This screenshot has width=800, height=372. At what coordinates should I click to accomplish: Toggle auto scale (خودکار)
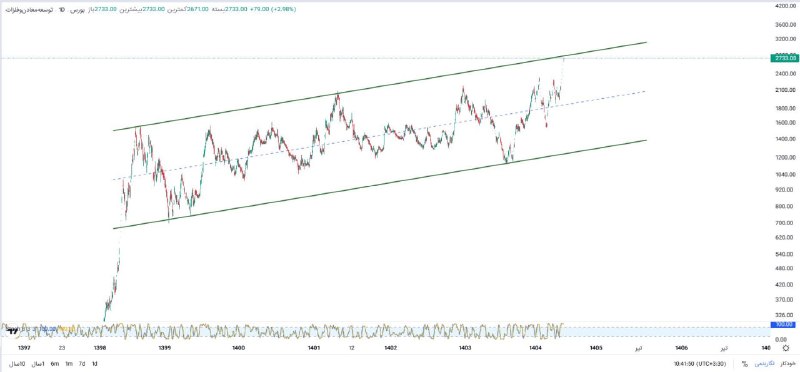788,364
